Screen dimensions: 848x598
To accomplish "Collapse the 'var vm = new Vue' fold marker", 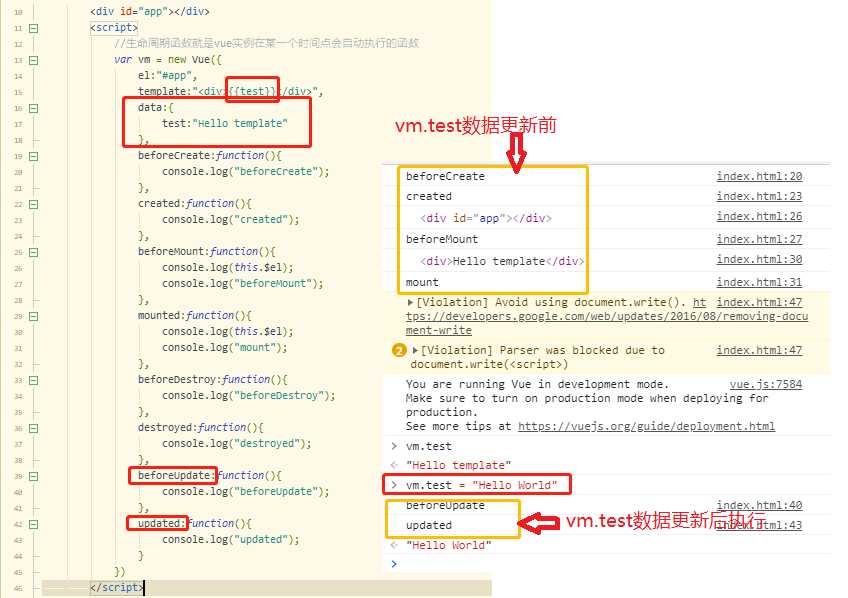I will 34,60.
